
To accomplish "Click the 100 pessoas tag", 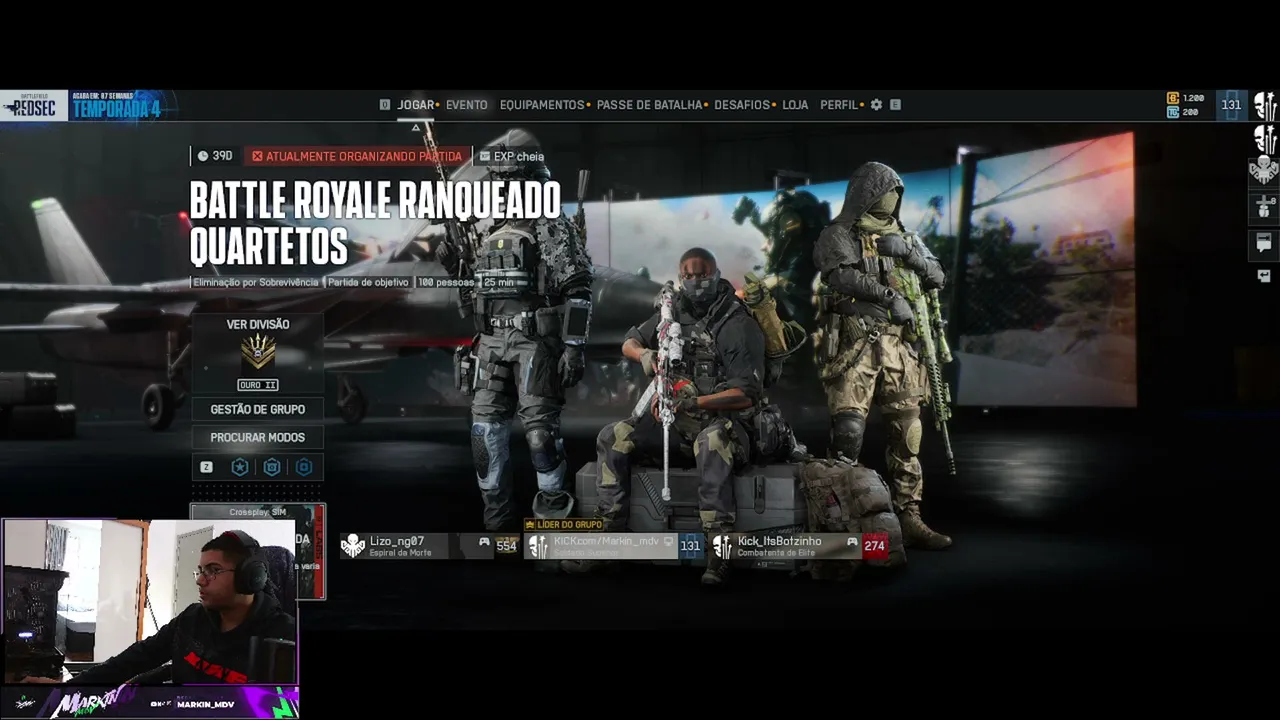I will coord(446,282).
